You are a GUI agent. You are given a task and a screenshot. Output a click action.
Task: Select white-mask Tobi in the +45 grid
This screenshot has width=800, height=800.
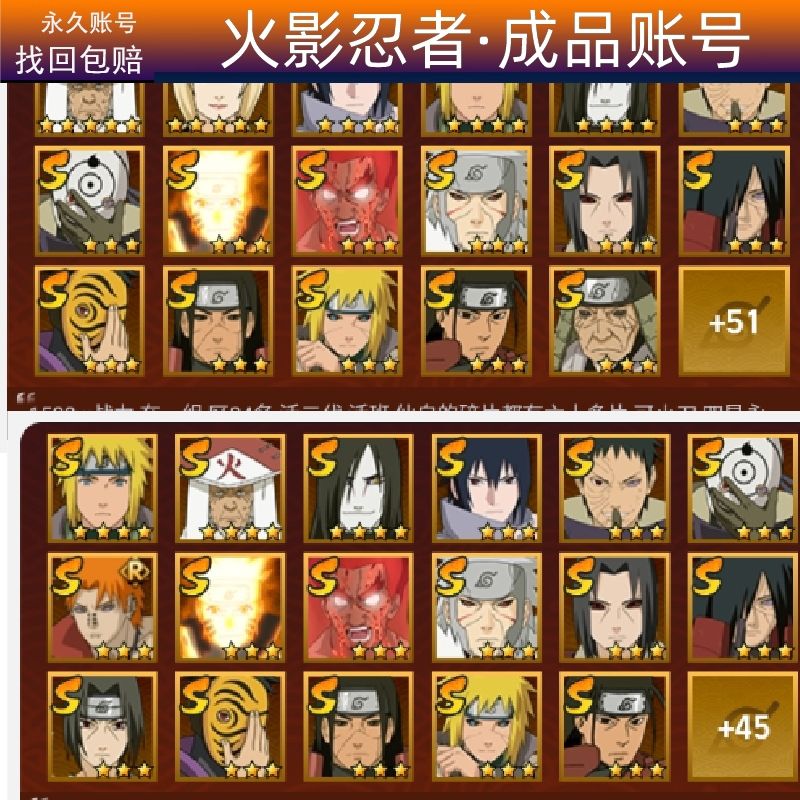coord(743,488)
